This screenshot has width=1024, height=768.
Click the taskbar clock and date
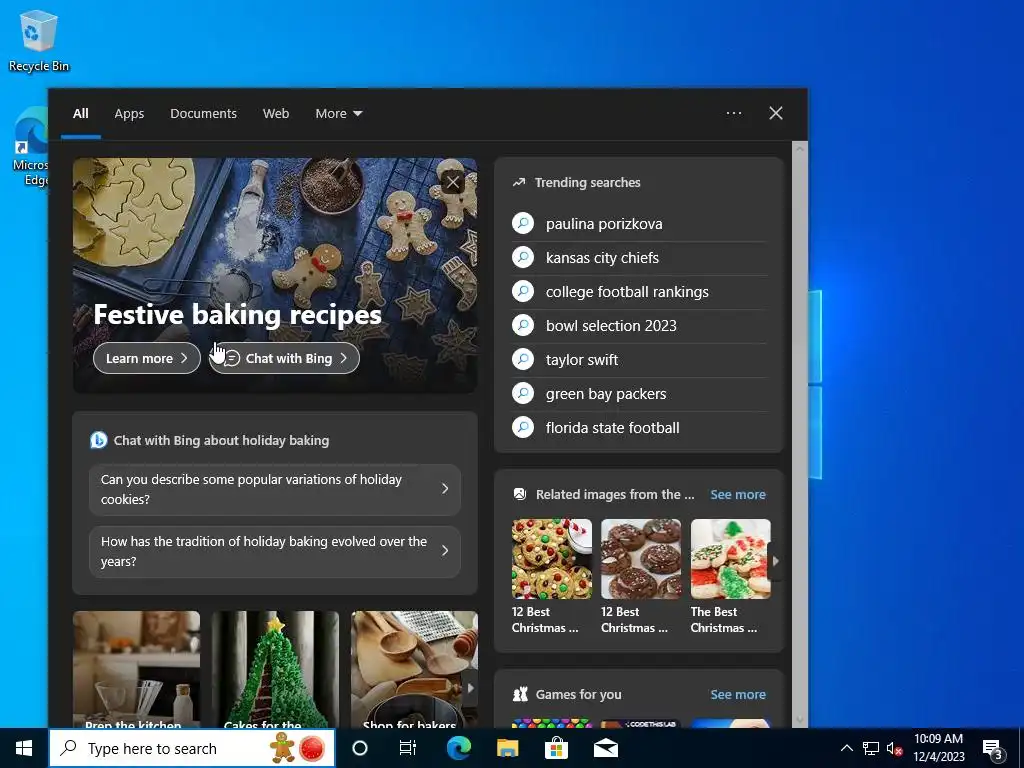coord(938,748)
